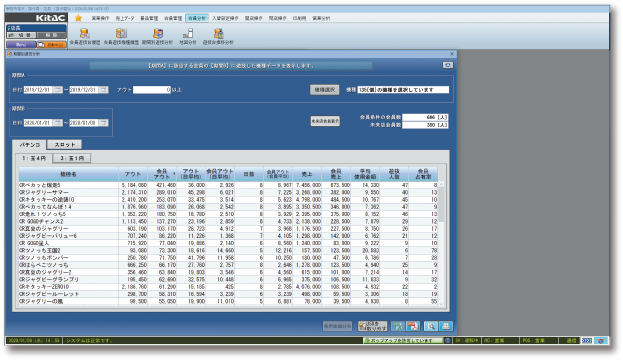The width and height of the screenshot is (623, 360).
Task: Sort by 機種名 column header
Action: 68,174
